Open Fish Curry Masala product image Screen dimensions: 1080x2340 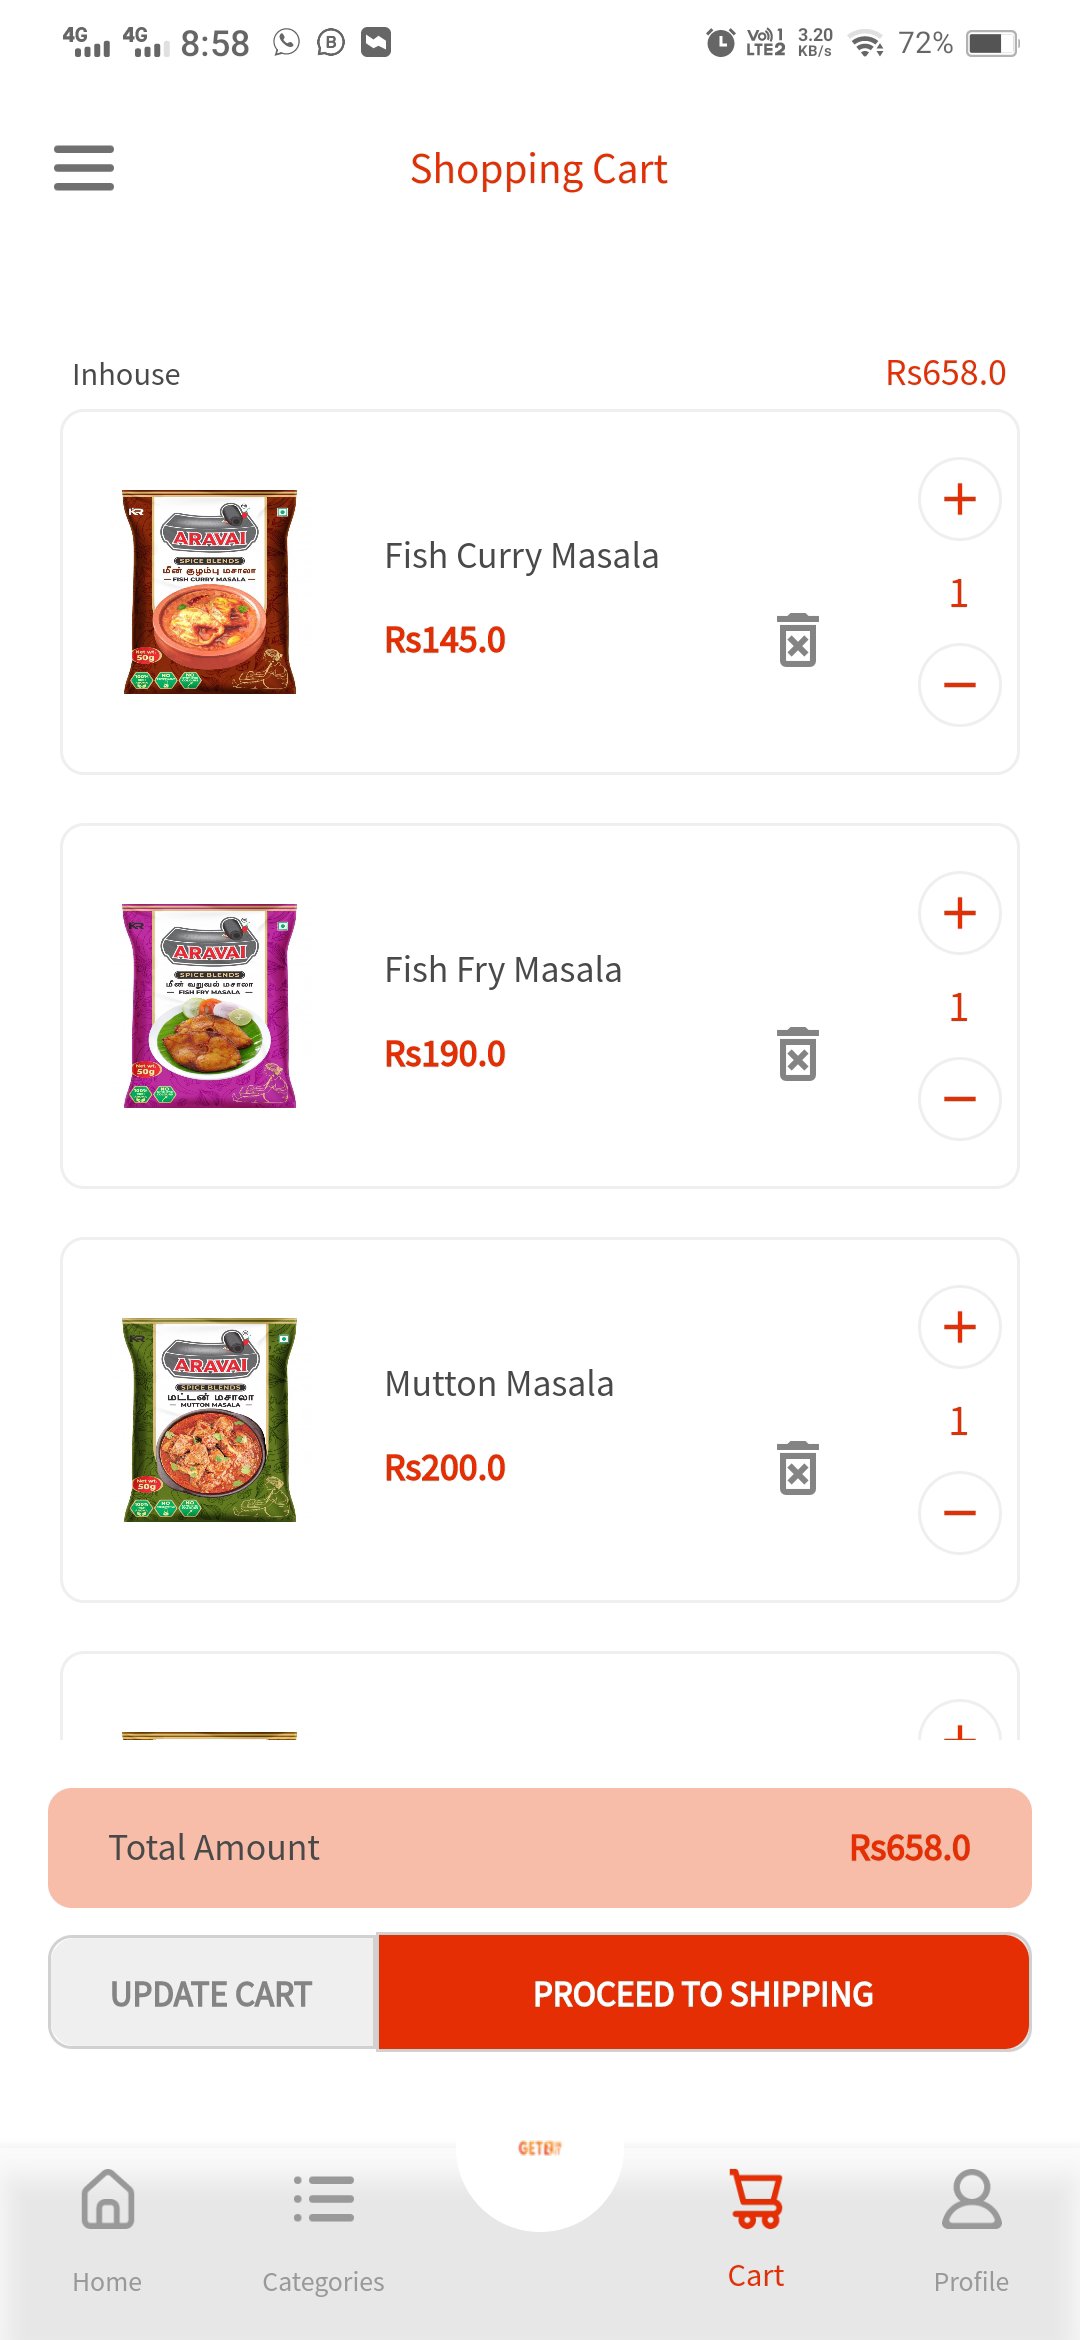pos(209,592)
